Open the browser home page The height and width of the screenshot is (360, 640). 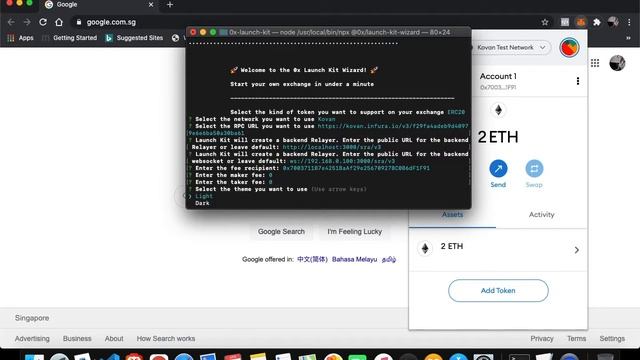pos(59,22)
